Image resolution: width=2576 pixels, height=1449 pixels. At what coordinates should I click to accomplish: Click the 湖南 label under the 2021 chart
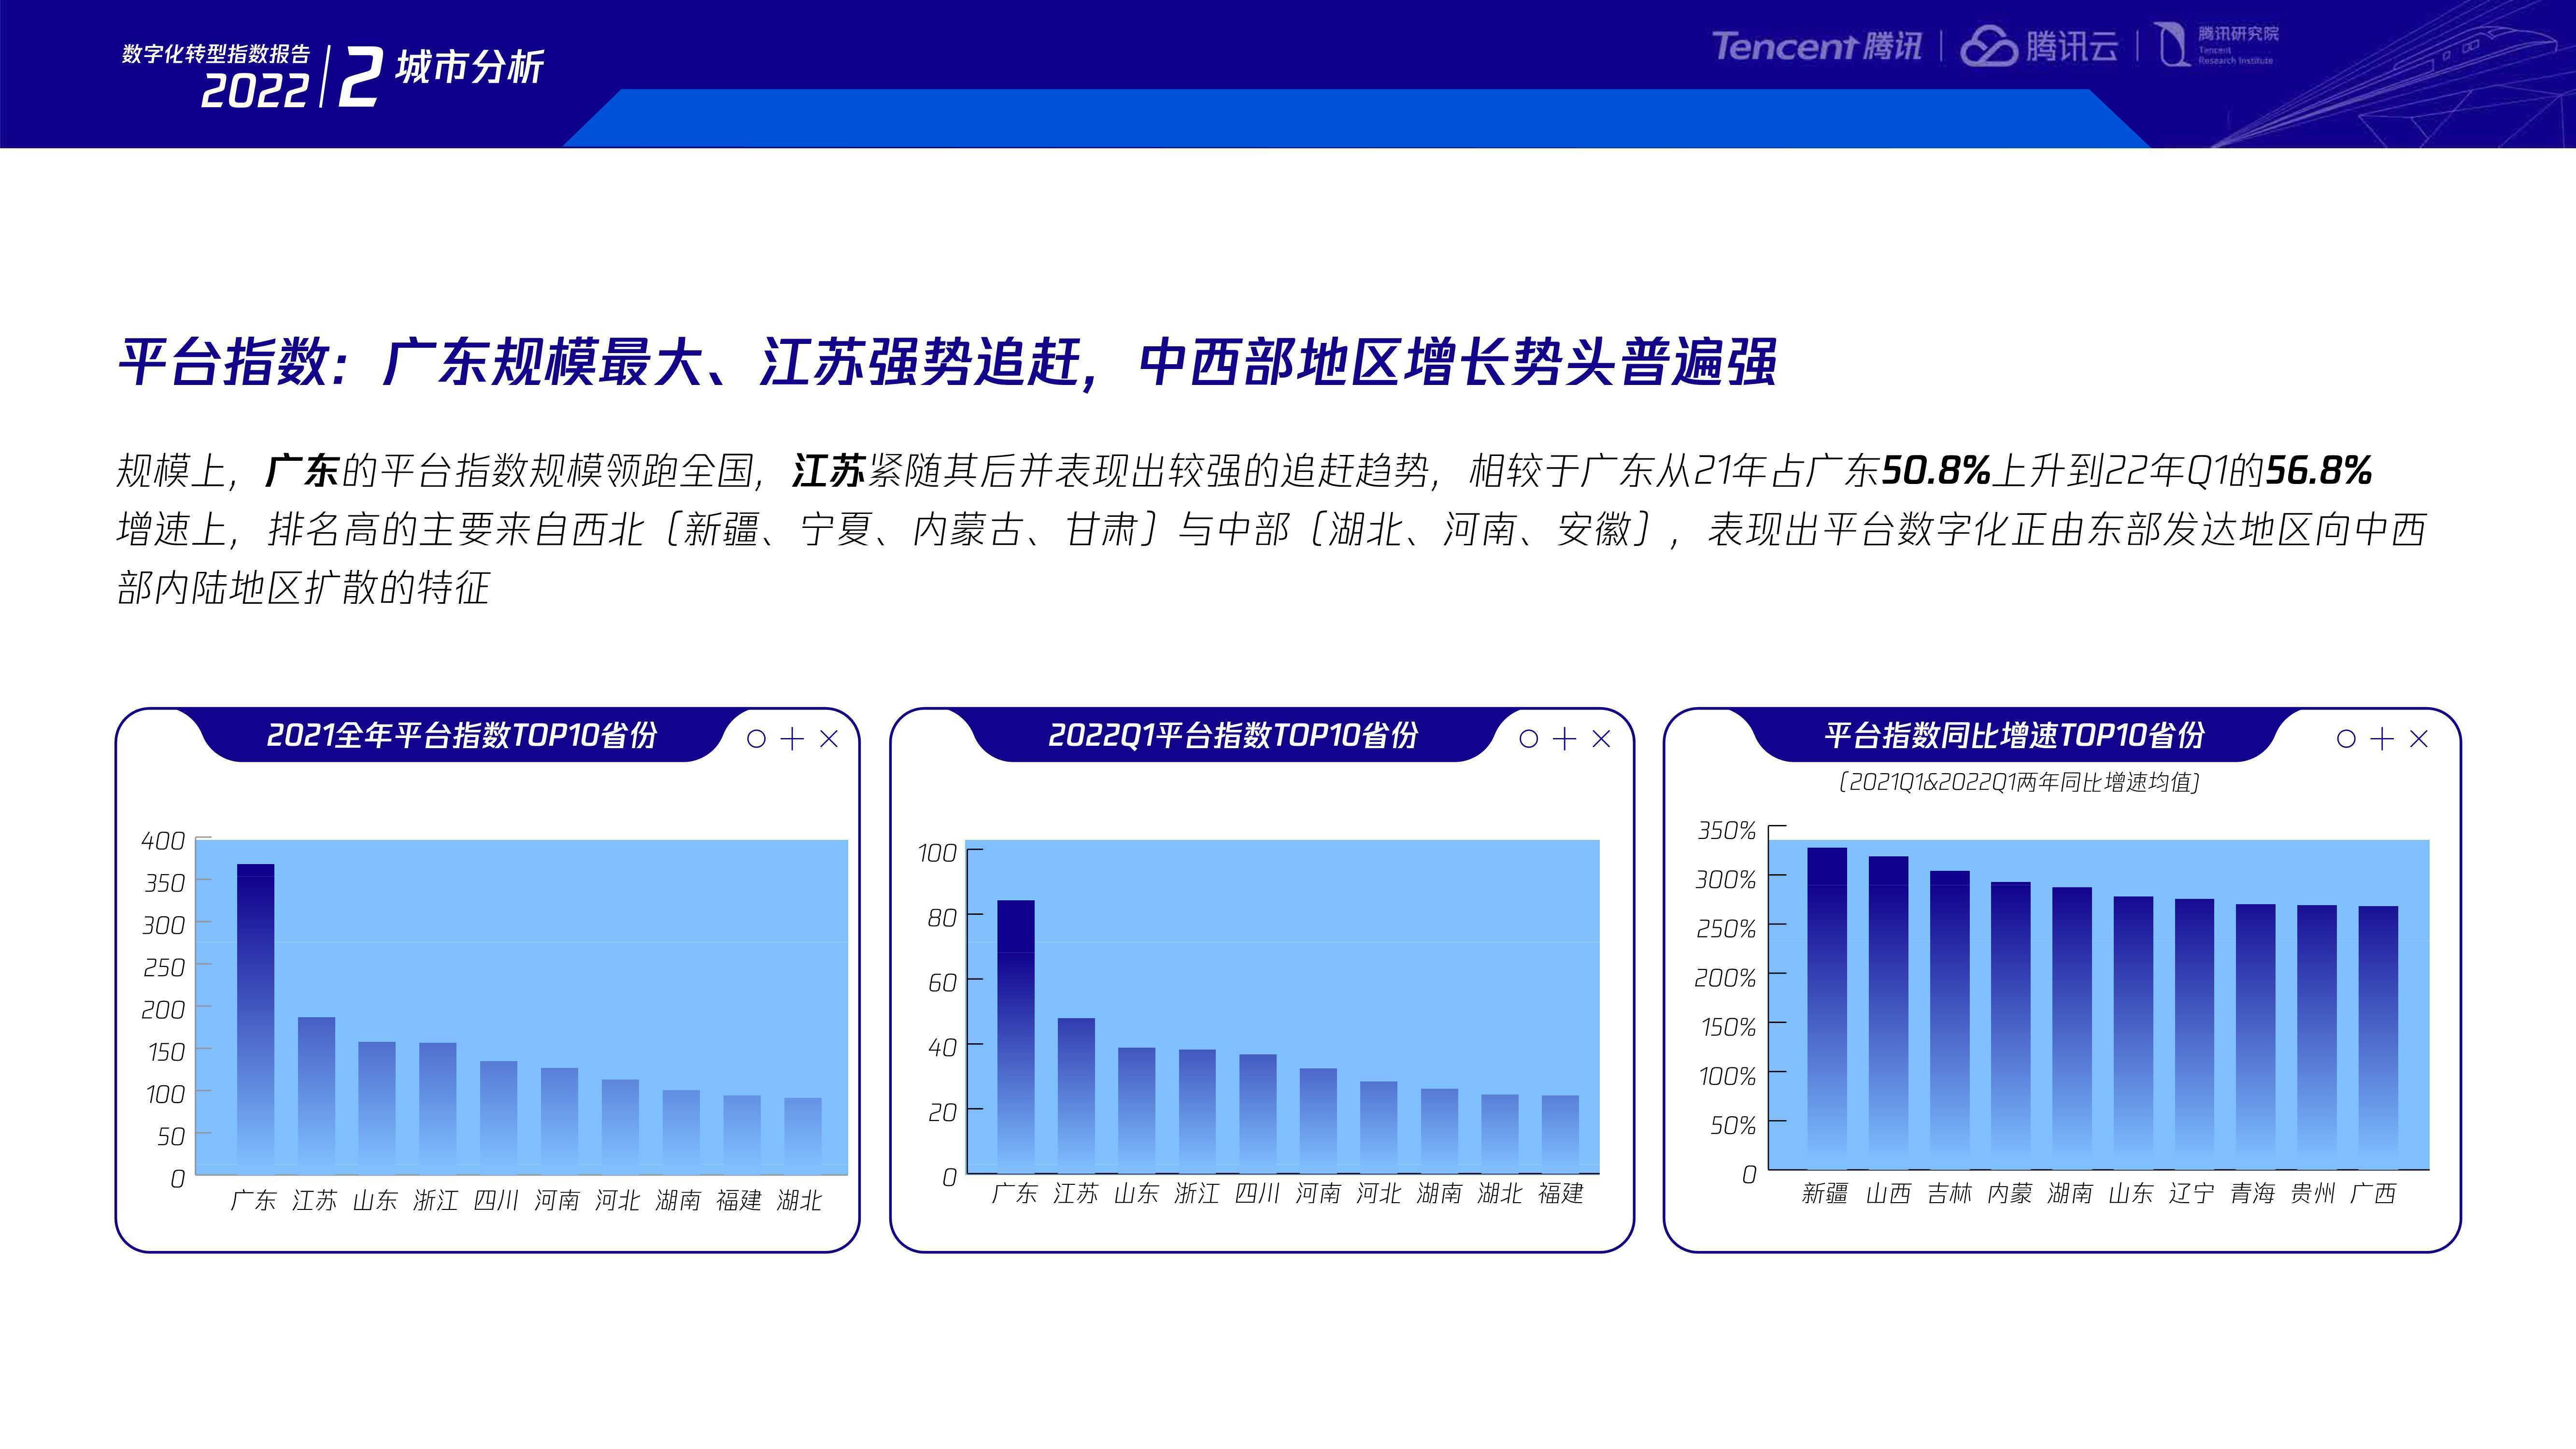point(678,1200)
